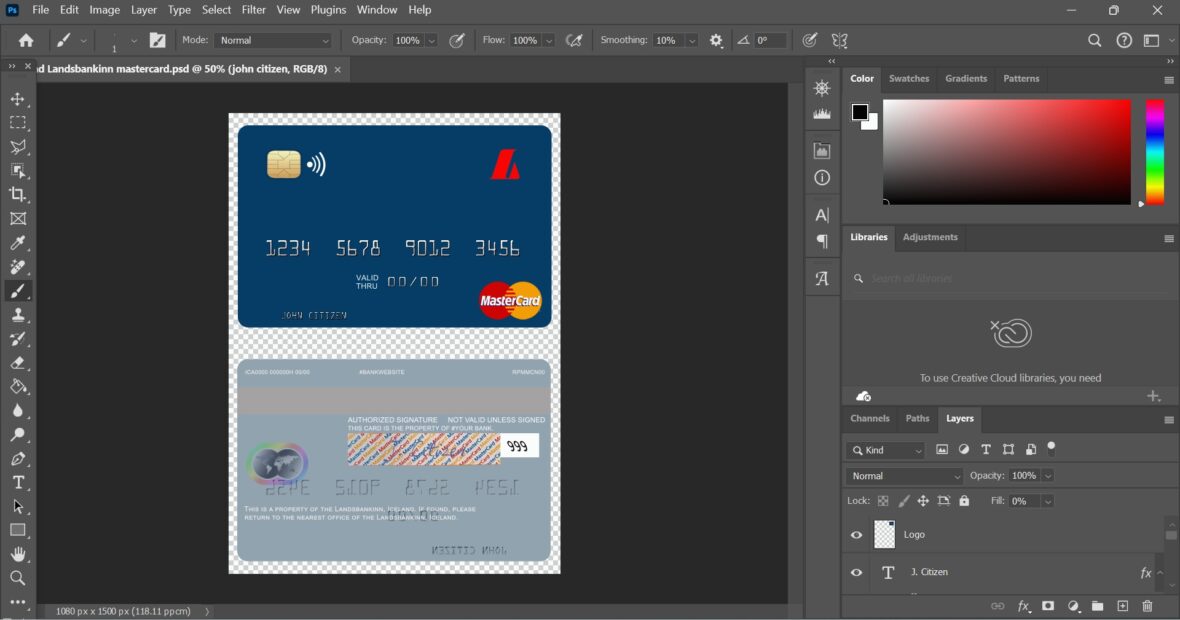Image resolution: width=1180 pixels, height=620 pixels.
Task: Click delete layer trash button
Action: (1147, 606)
